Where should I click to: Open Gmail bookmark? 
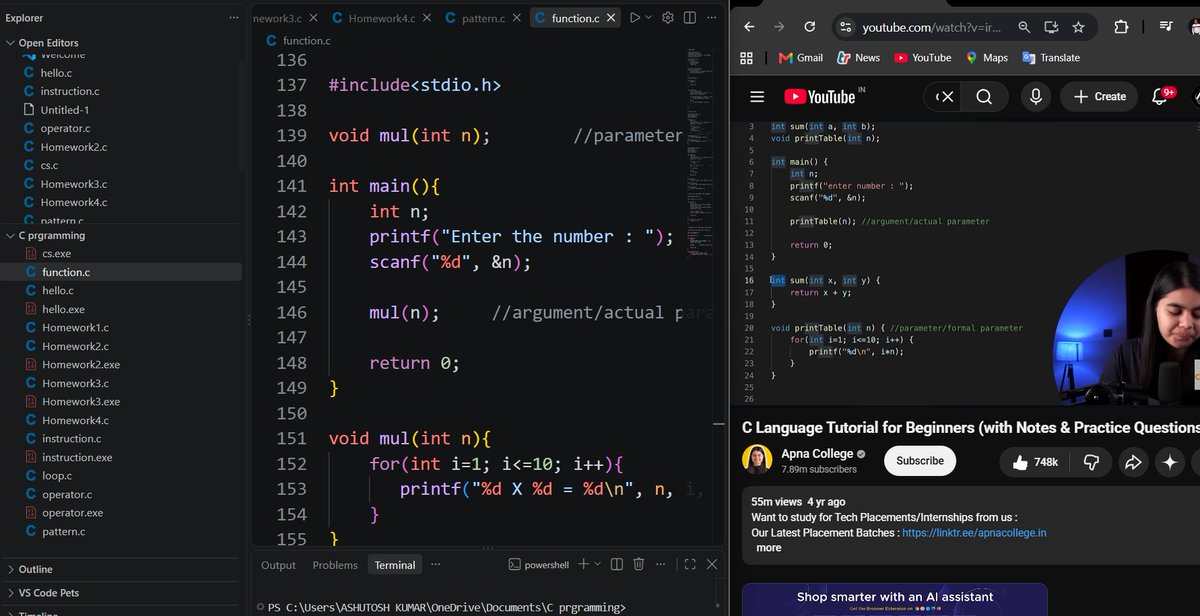[800, 58]
